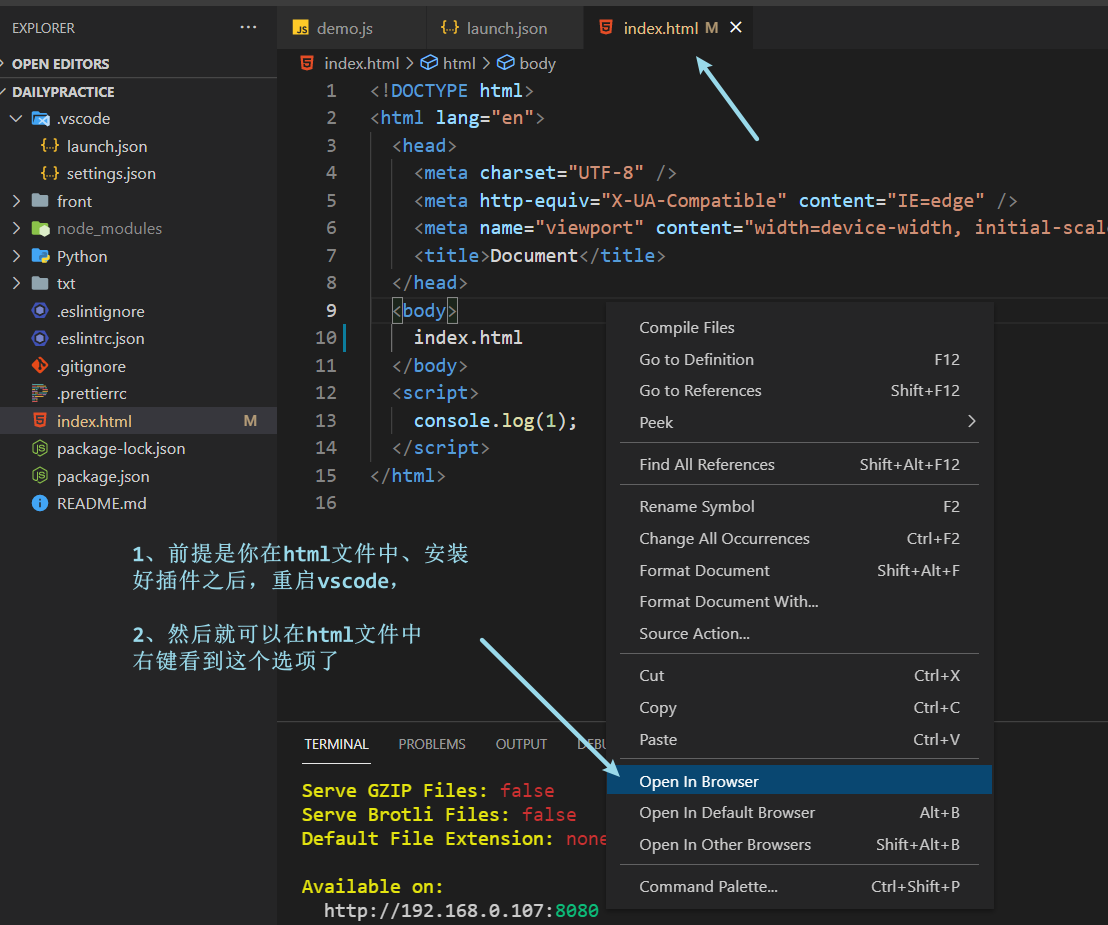Click line number 13 in gutter
This screenshot has height=925, width=1108.
tap(326, 420)
